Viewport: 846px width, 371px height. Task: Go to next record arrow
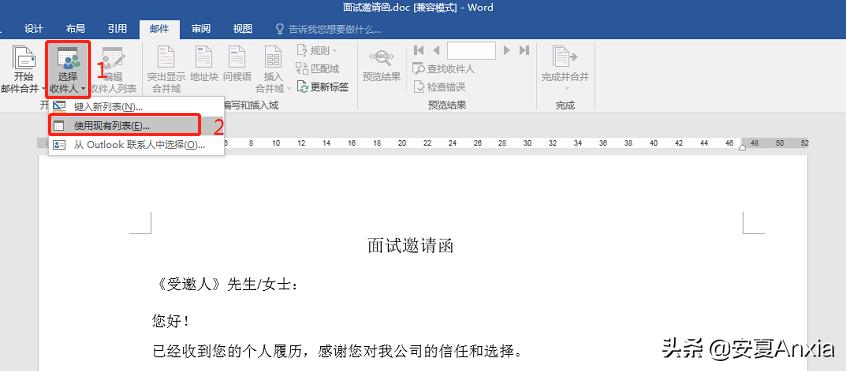tap(507, 51)
